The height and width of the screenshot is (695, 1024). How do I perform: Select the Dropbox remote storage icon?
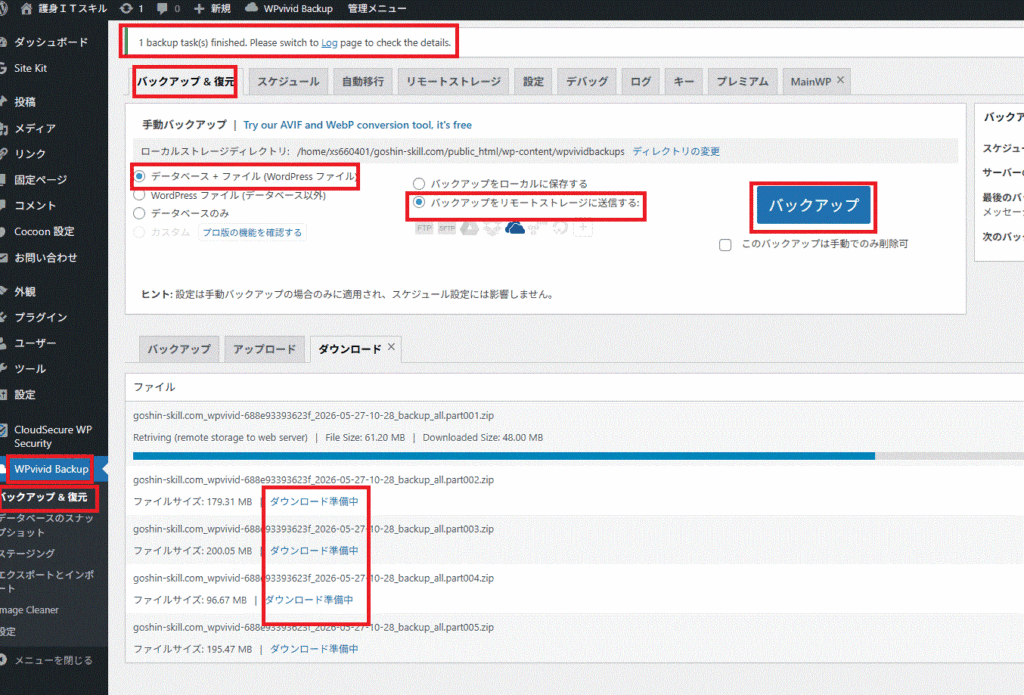coord(492,228)
